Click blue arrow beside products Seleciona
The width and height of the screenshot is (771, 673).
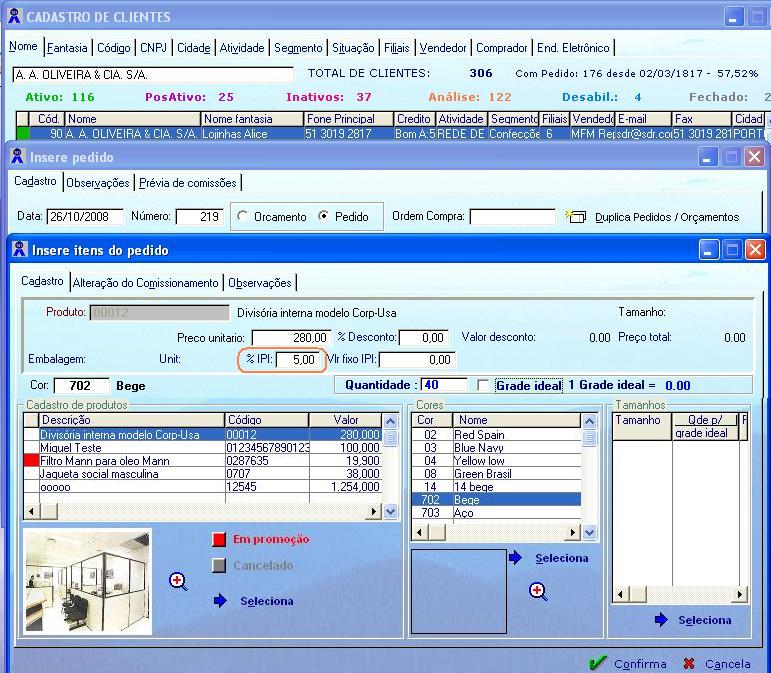(x=220, y=600)
